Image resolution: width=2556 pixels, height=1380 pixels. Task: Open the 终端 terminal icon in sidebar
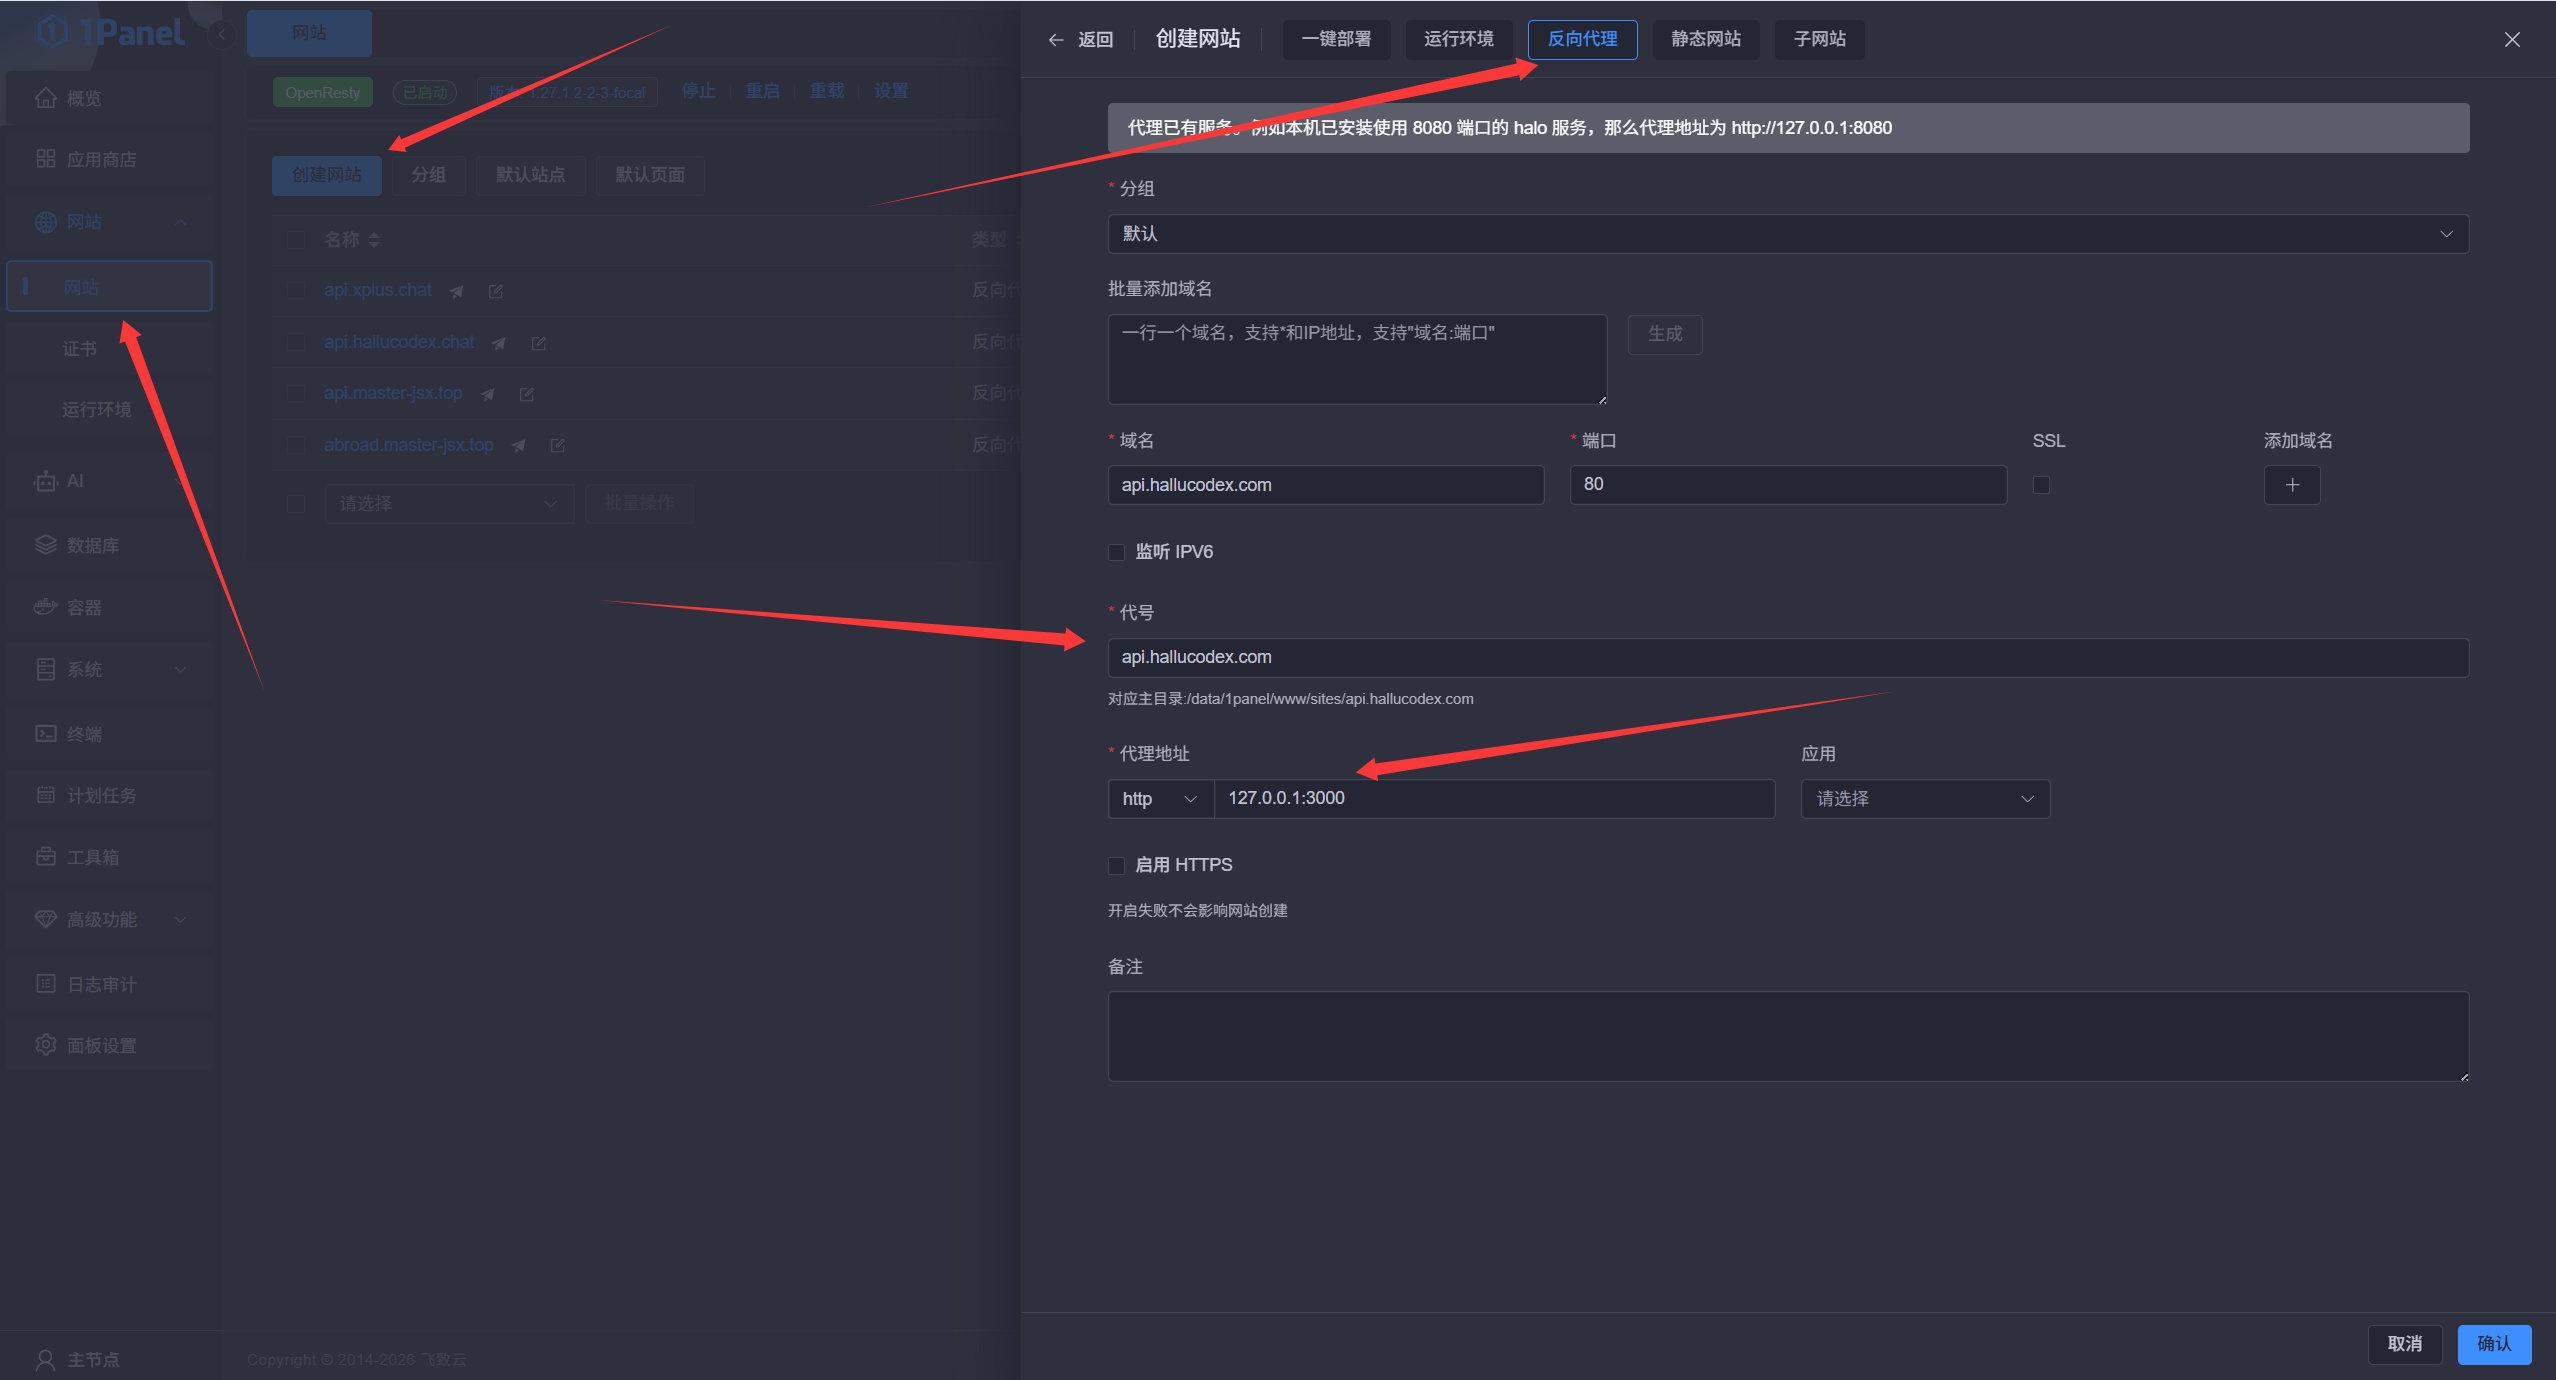coord(45,734)
